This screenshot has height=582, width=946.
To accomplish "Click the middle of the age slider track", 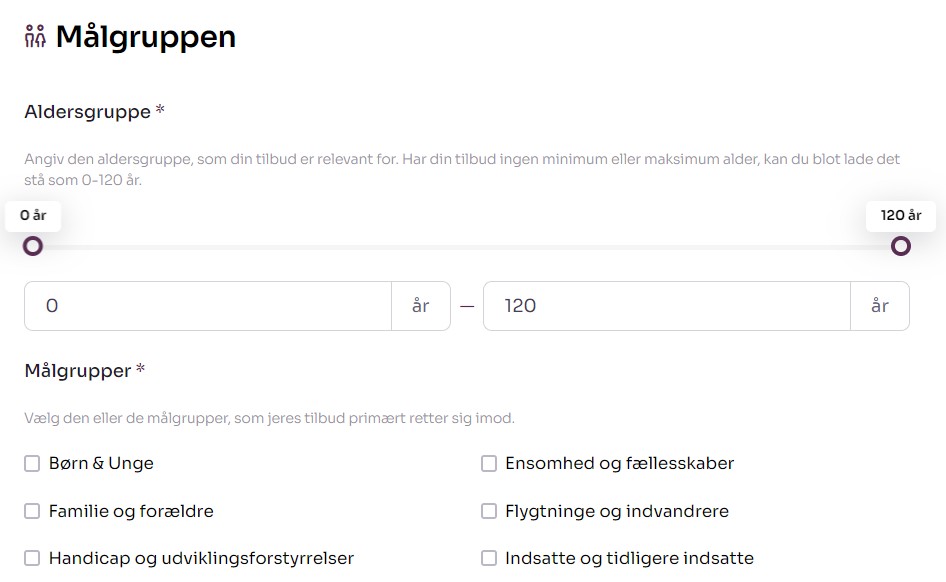I will click(467, 247).
